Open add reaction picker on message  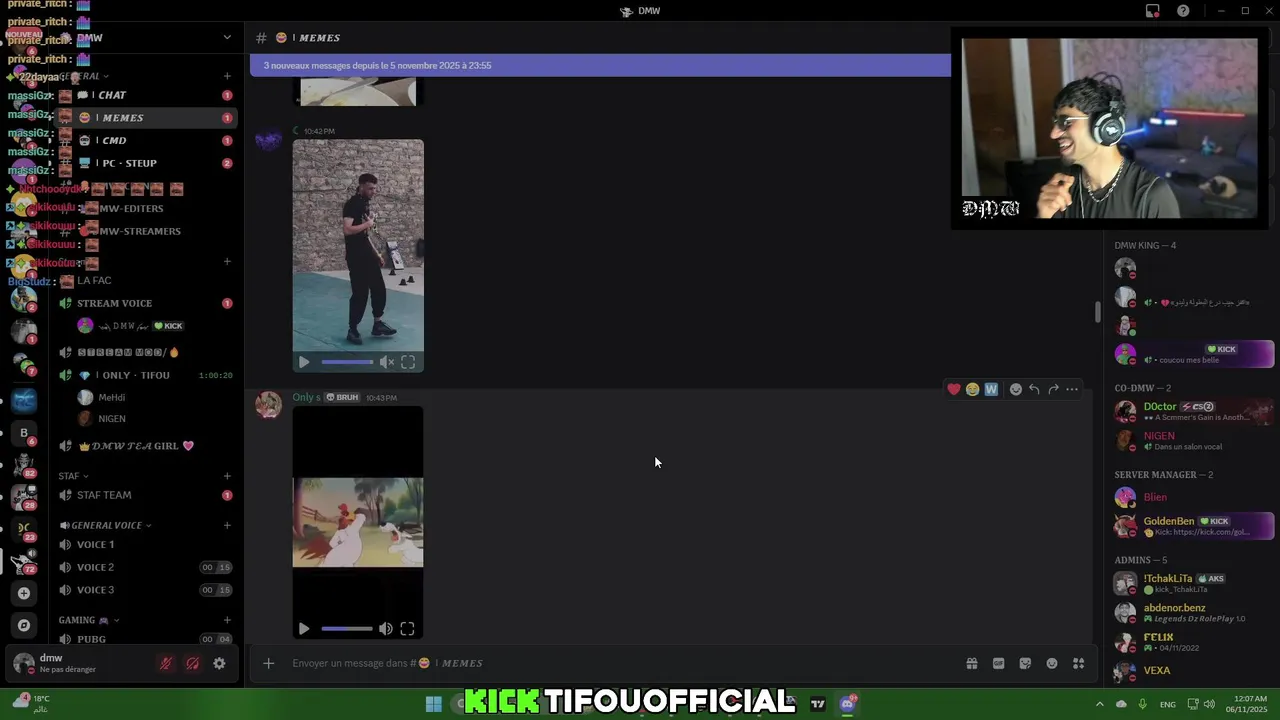tap(1016, 389)
